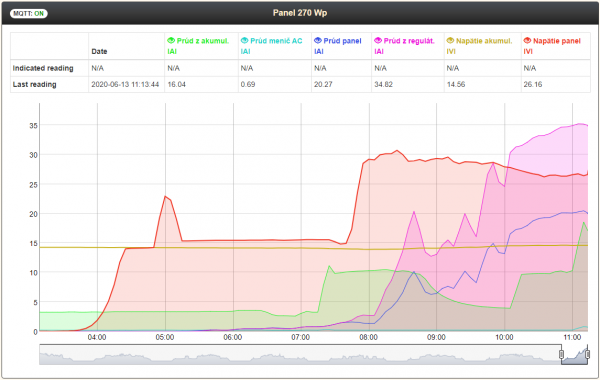Click the 08:00 time axis label

(x=368, y=338)
